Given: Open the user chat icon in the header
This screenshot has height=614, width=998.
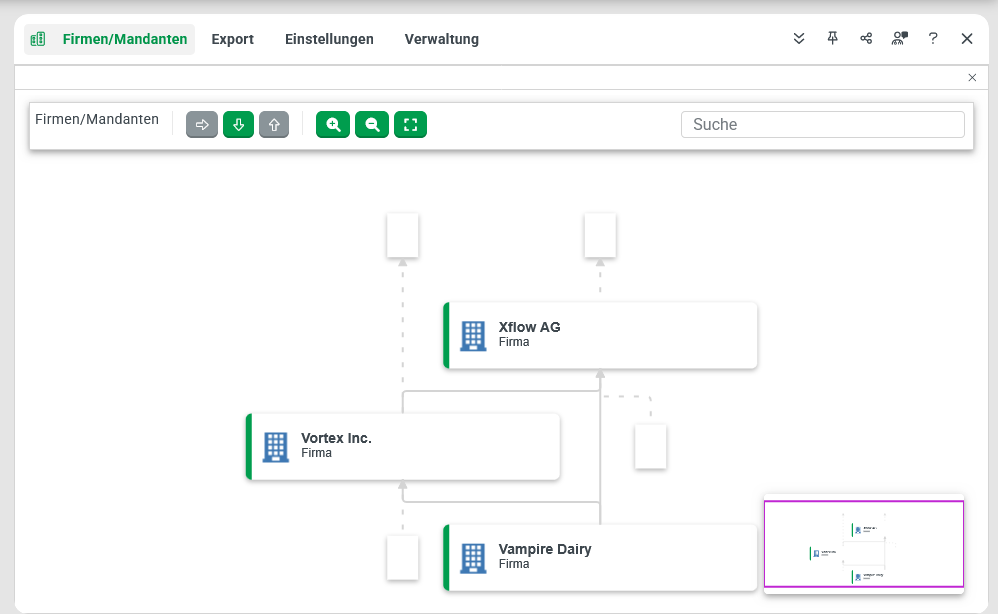Looking at the screenshot, I should click(x=899, y=39).
